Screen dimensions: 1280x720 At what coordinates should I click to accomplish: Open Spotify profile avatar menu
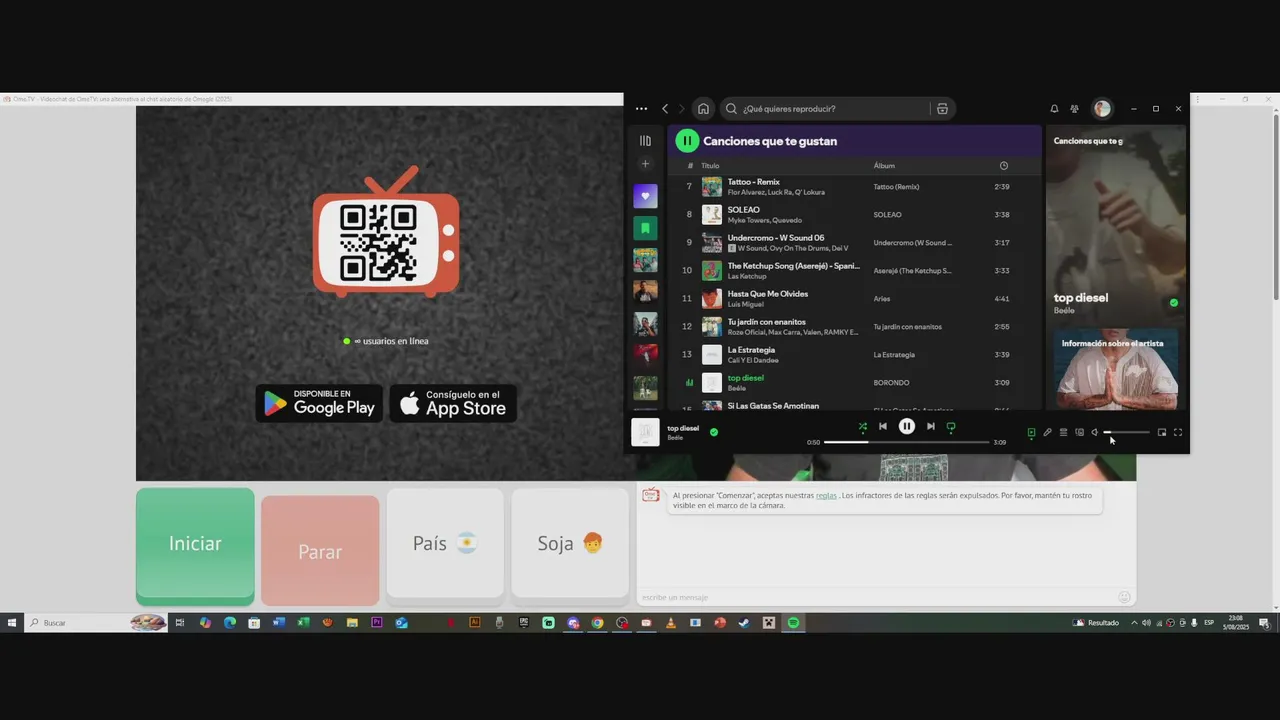[x=1102, y=109]
